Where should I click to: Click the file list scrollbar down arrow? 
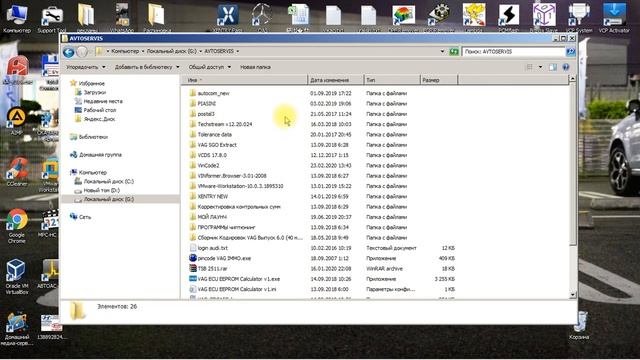coord(572,295)
